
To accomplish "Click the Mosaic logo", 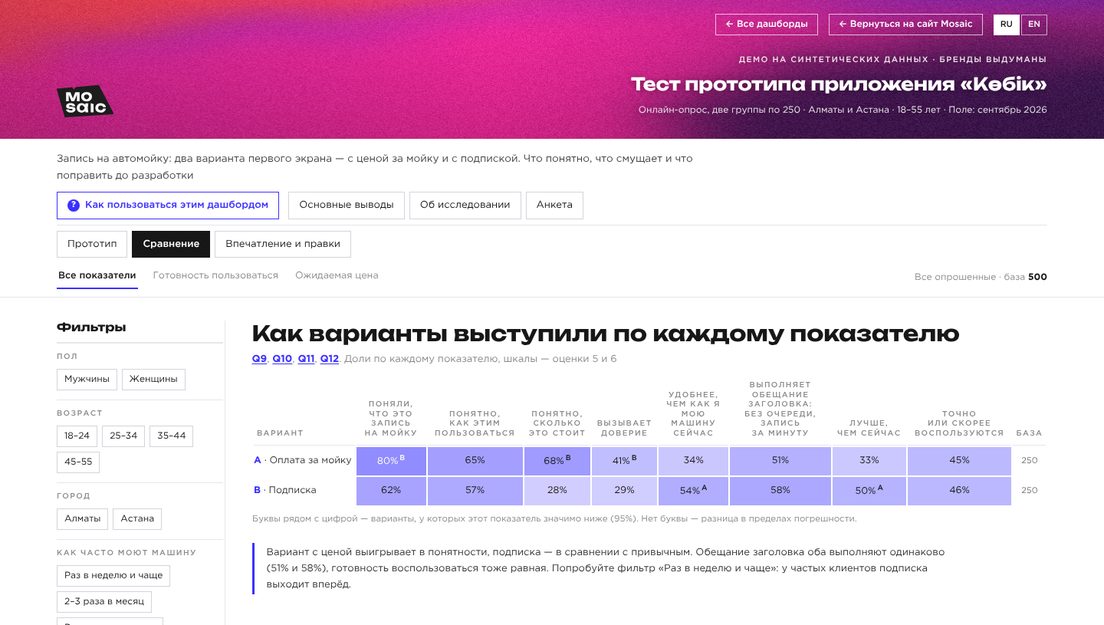I will [x=84, y=101].
